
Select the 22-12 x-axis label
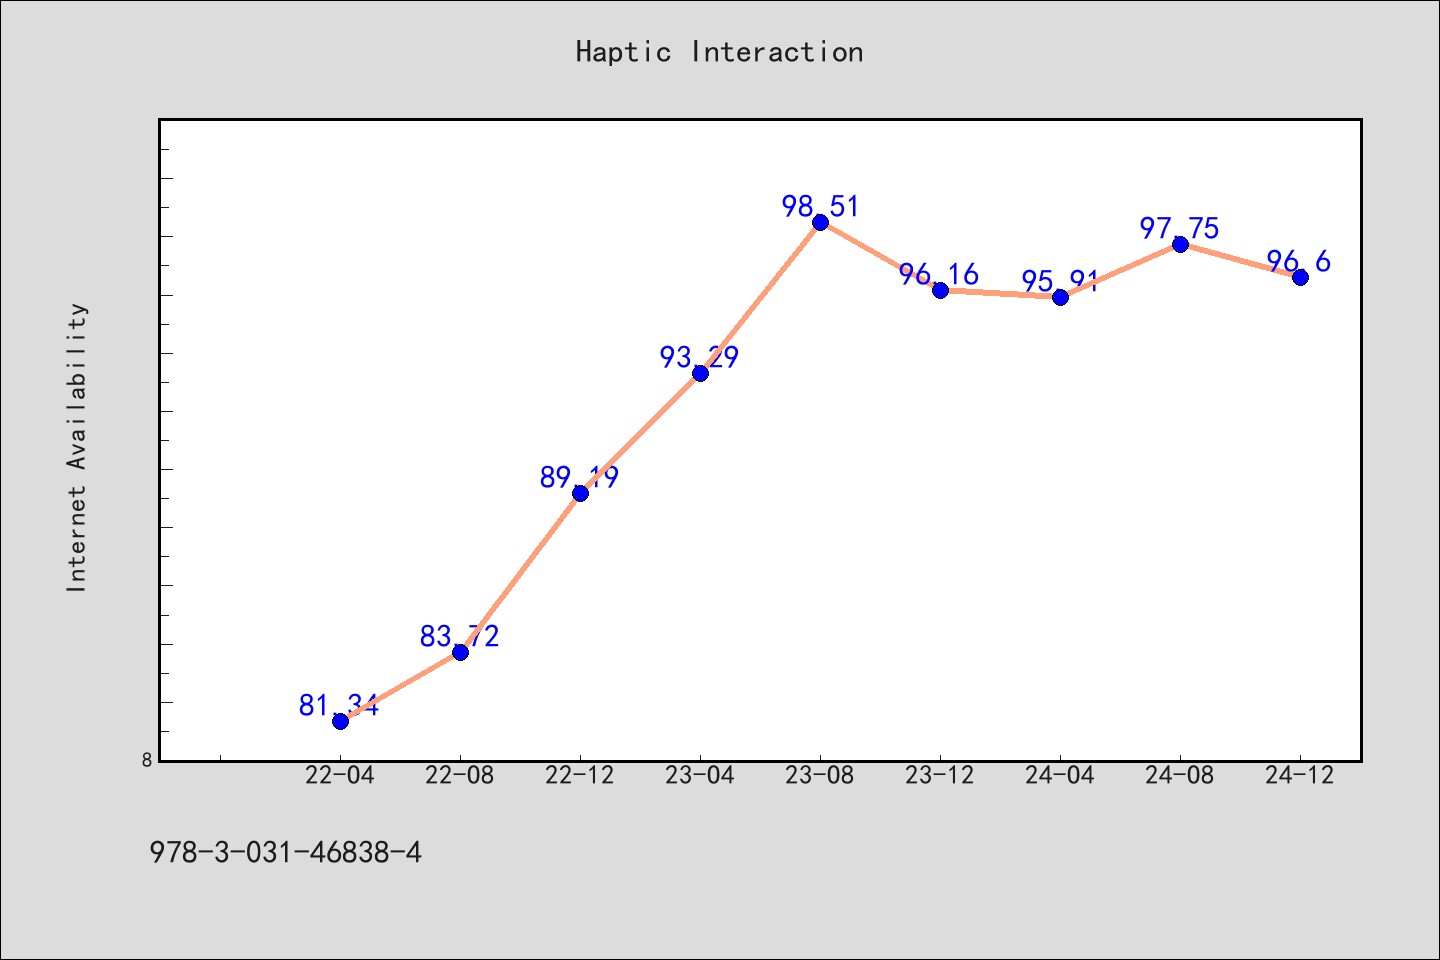[x=580, y=776]
